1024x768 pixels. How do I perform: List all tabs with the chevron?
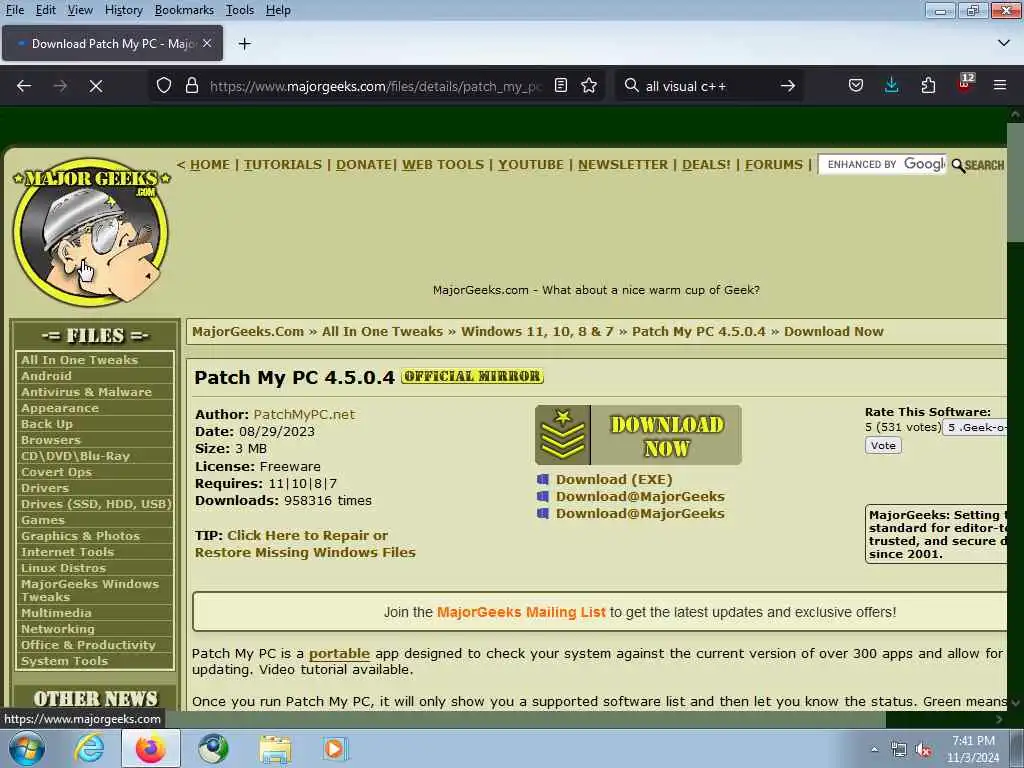pyautogui.click(x=1004, y=43)
